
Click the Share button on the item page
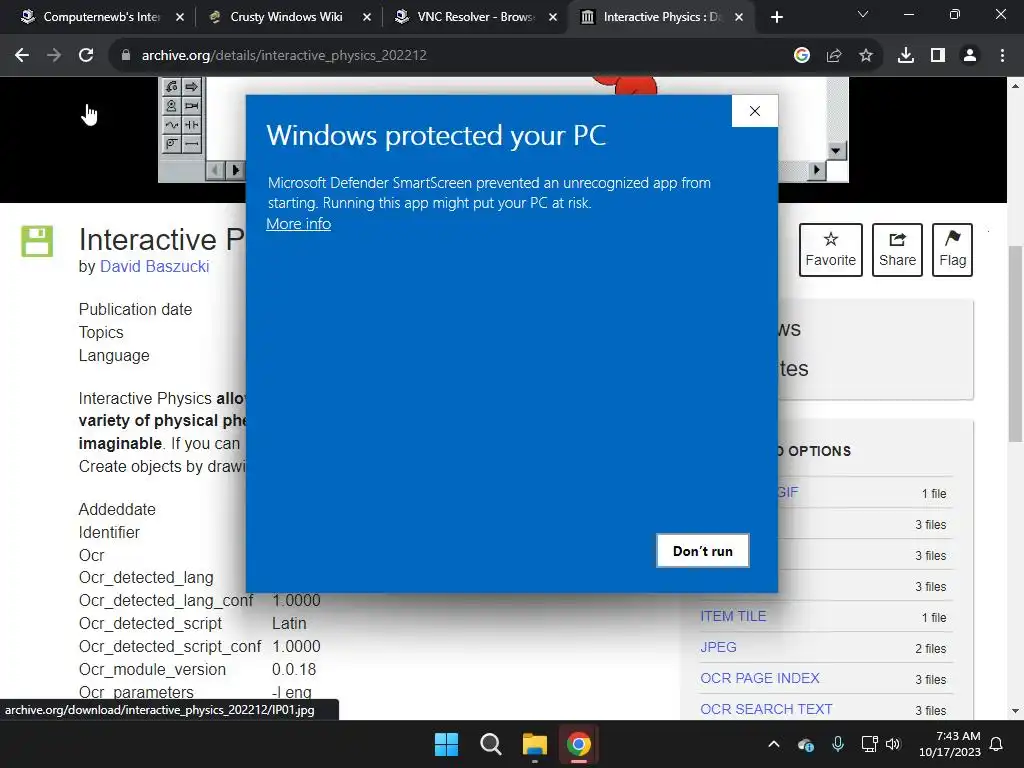point(897,250)
